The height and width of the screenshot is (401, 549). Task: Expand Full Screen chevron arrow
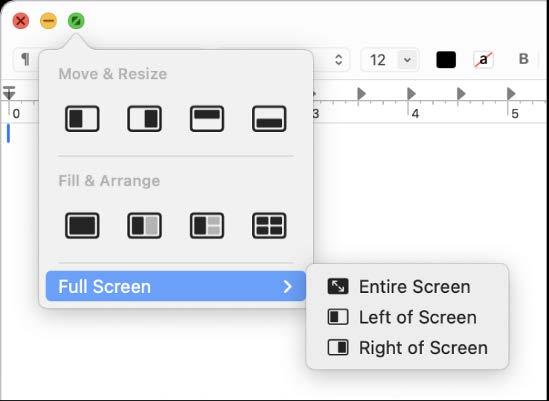coord(287,286)
